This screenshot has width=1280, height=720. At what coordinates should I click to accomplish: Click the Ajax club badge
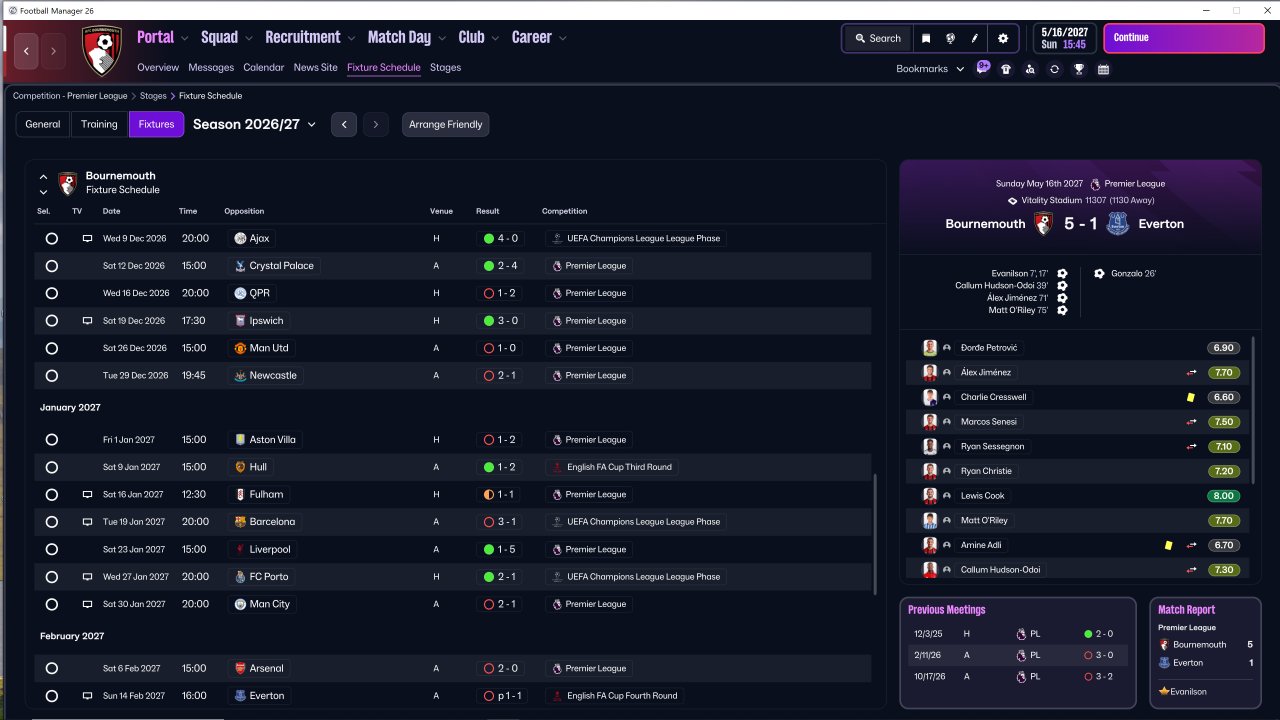point(239,239)
